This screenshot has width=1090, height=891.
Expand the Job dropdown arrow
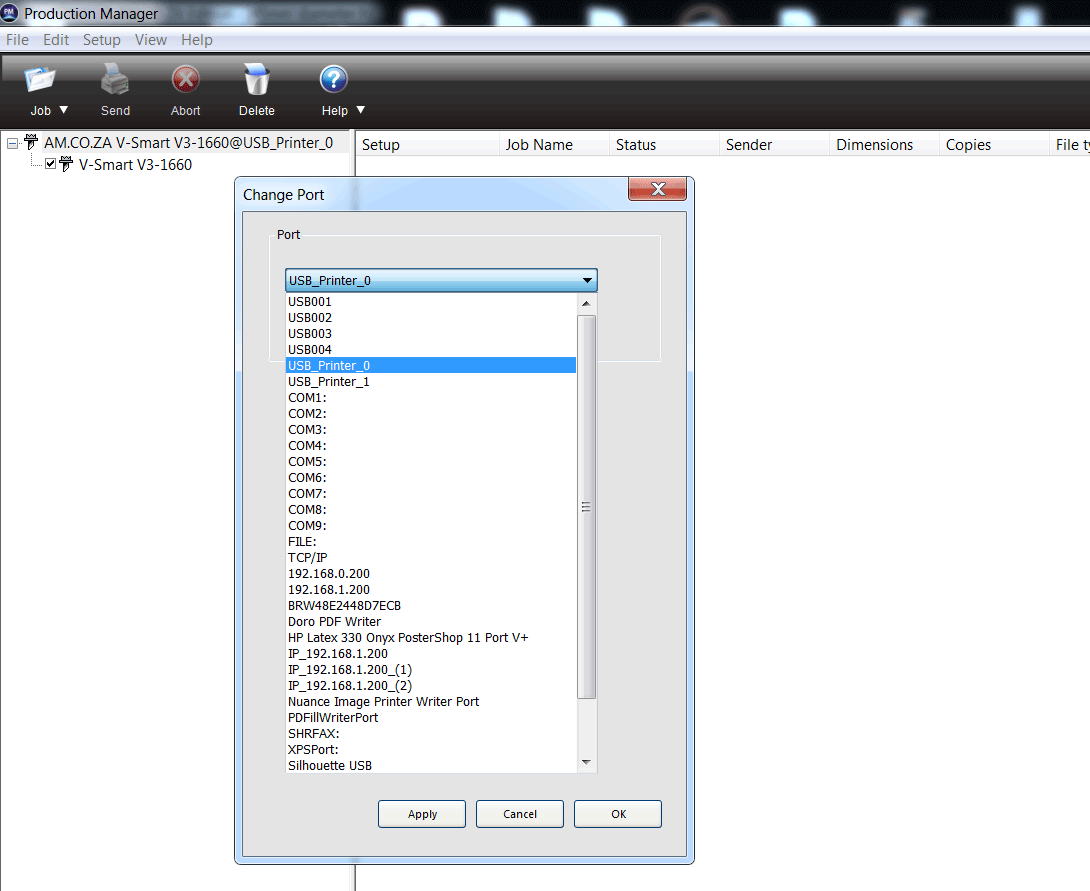tap(64, 111)
